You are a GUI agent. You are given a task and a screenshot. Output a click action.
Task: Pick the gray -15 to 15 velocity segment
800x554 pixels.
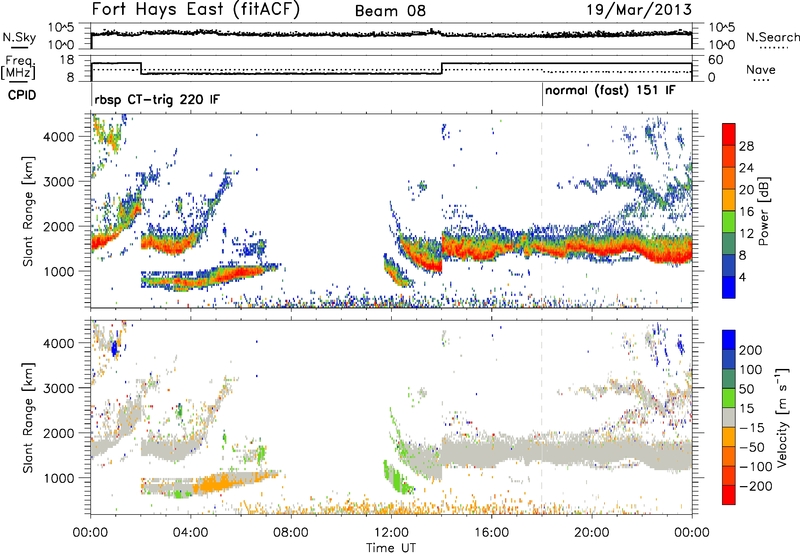point(729,417)
